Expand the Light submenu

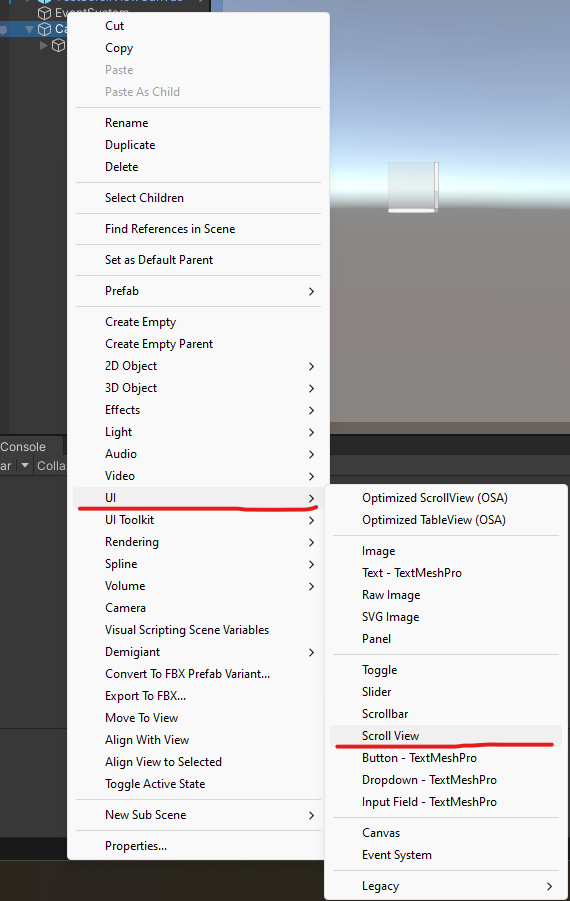point(198,432)
